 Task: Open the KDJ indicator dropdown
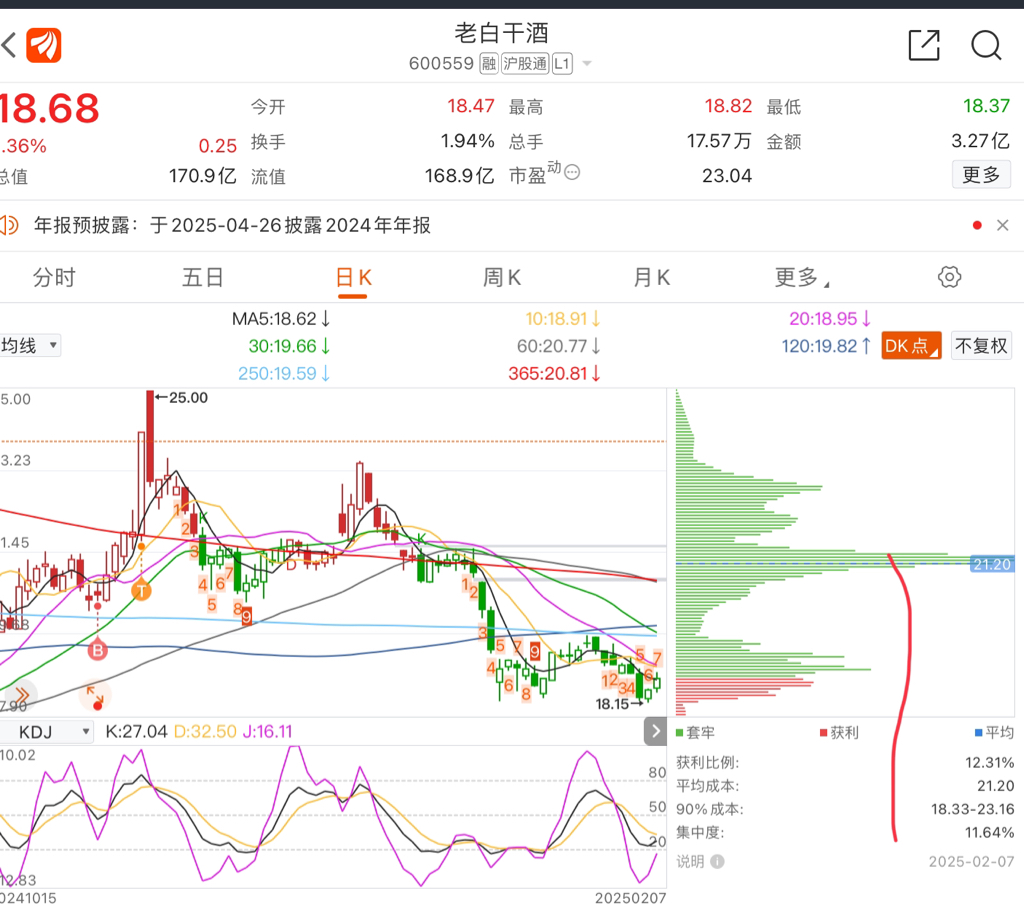46,732
